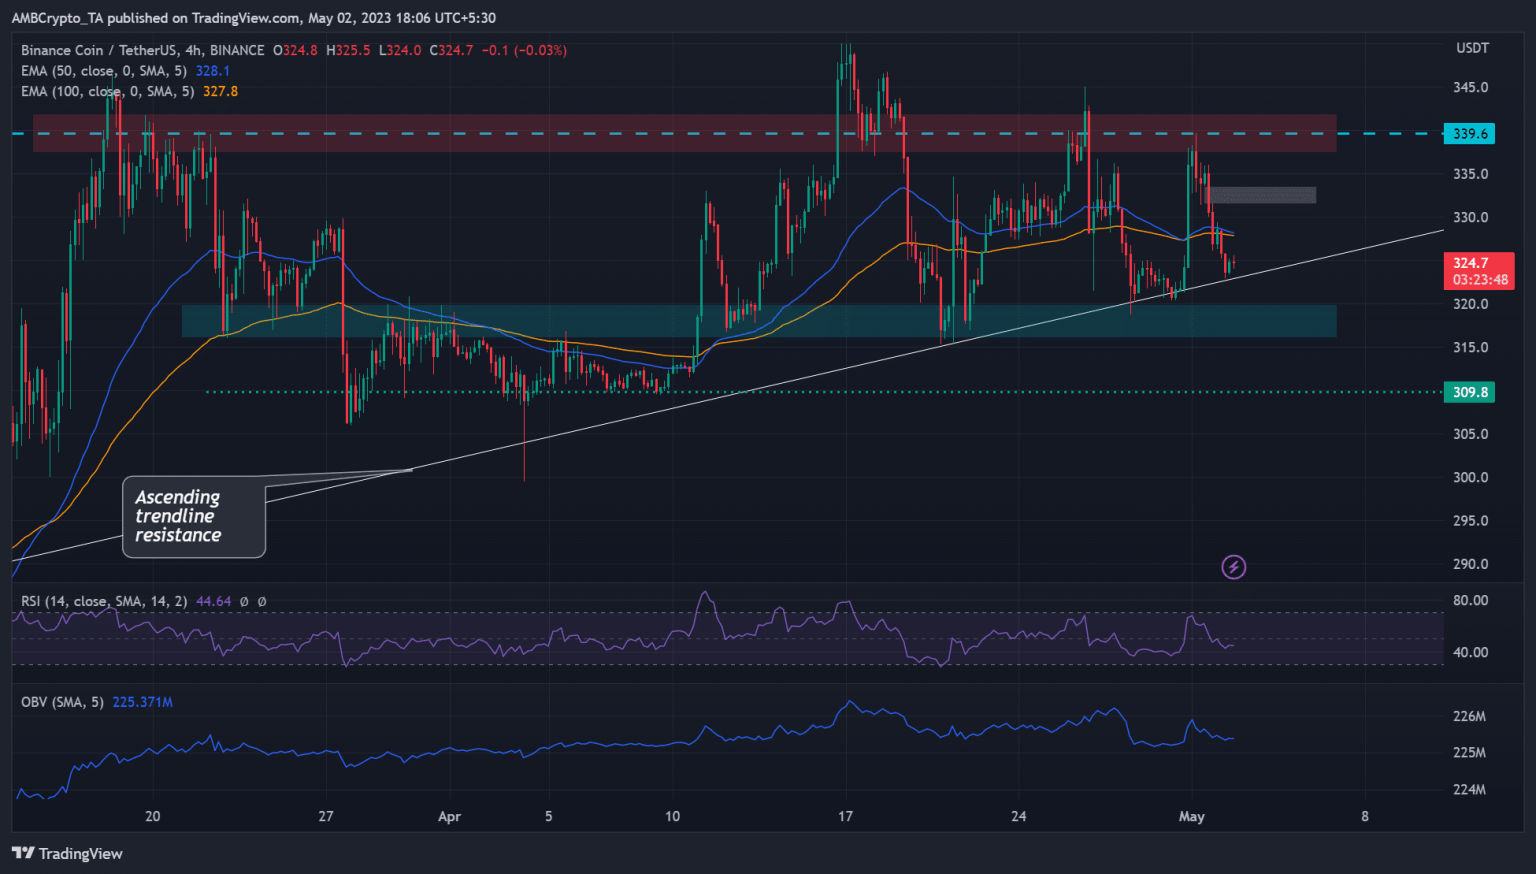Click the Apr label on date axis
1536x874 pixels.
(449, 816)
